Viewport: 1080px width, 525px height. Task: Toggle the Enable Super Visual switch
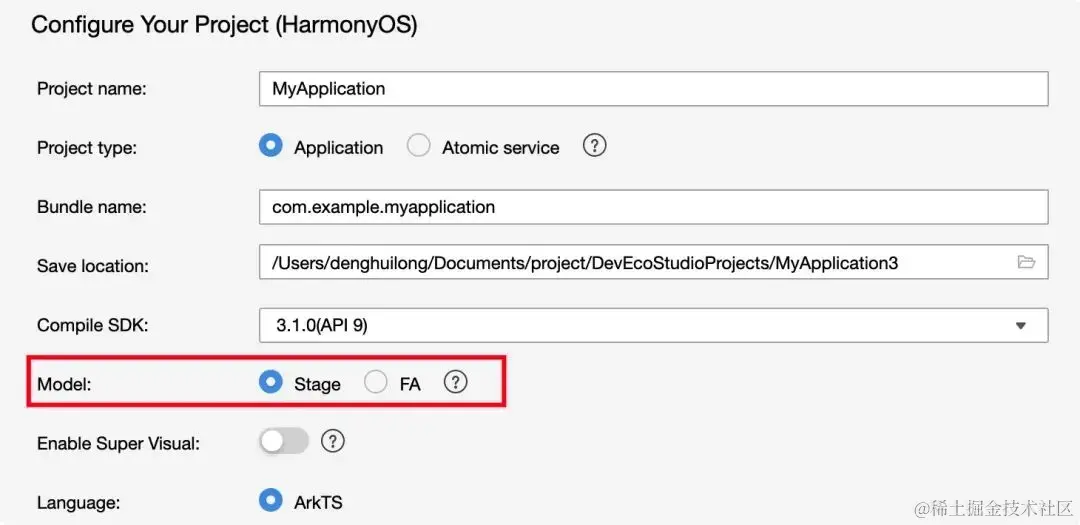284,441
